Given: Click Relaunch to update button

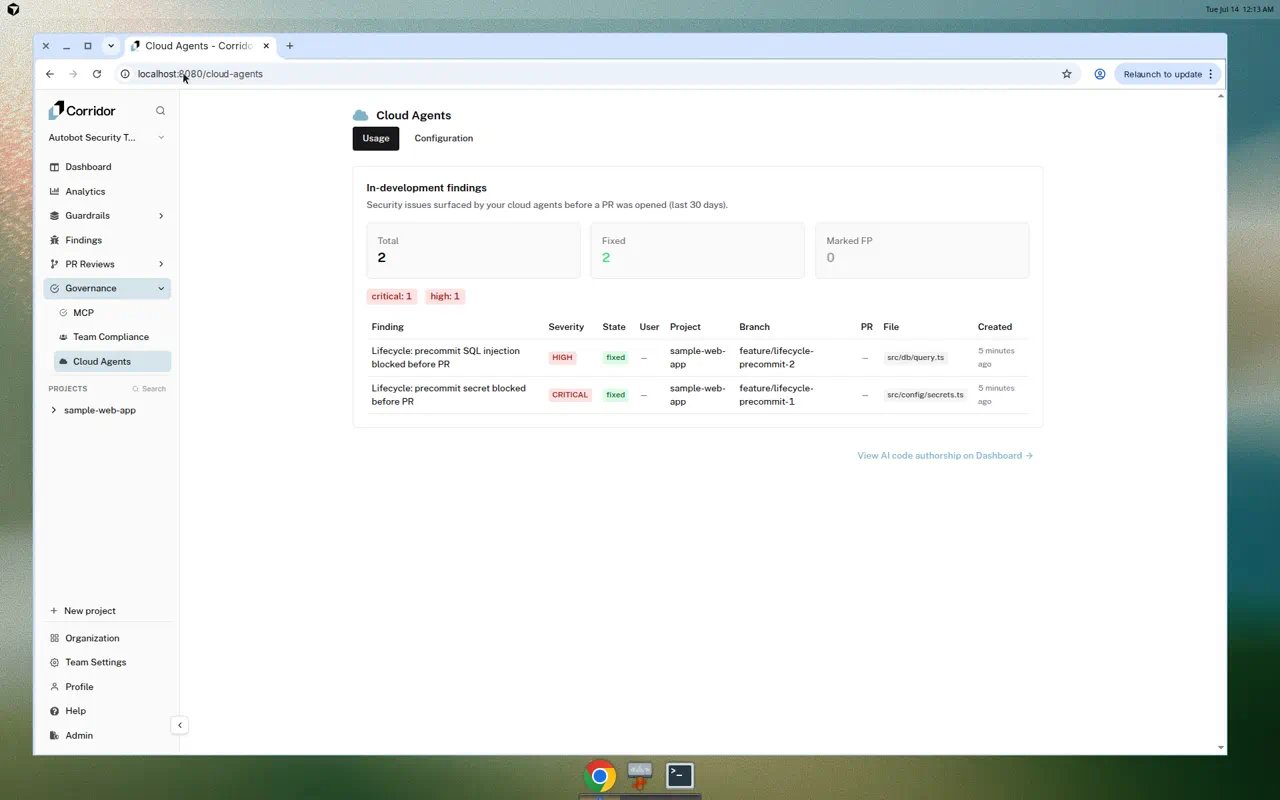Looking at the screenshot, I should click(1167, 74).
